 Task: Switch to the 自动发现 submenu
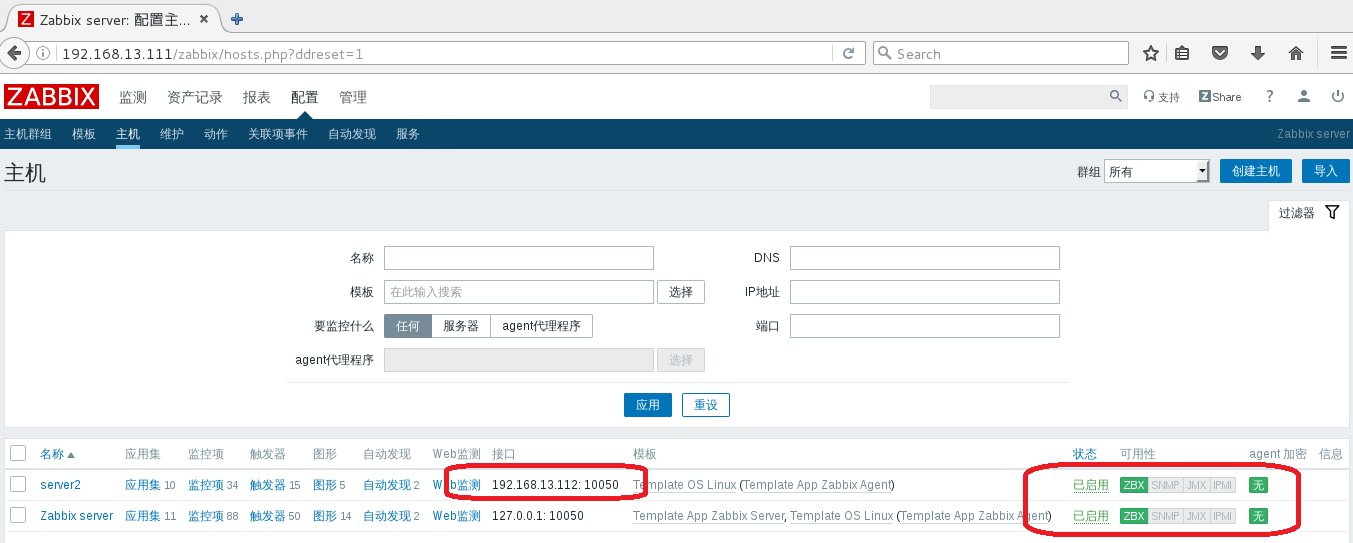pos(352,134)
